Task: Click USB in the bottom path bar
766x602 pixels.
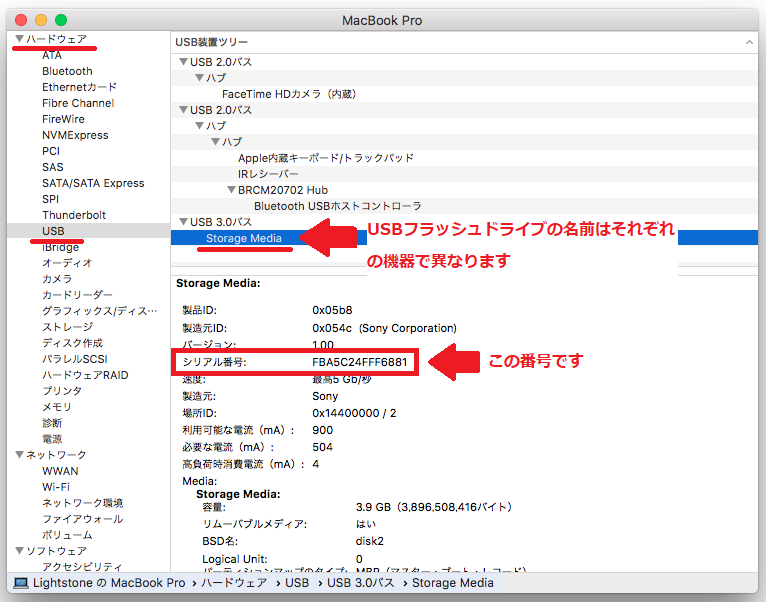Action: pyautogui.click(x=297, y=583)
